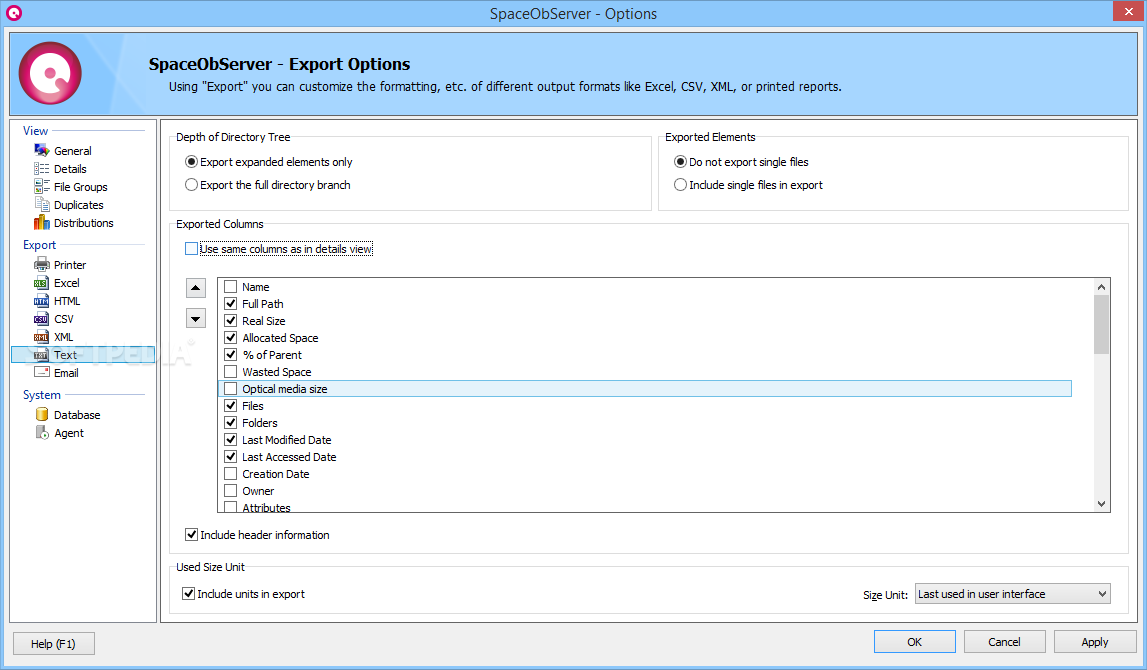Switch to Excel export options

67,283
